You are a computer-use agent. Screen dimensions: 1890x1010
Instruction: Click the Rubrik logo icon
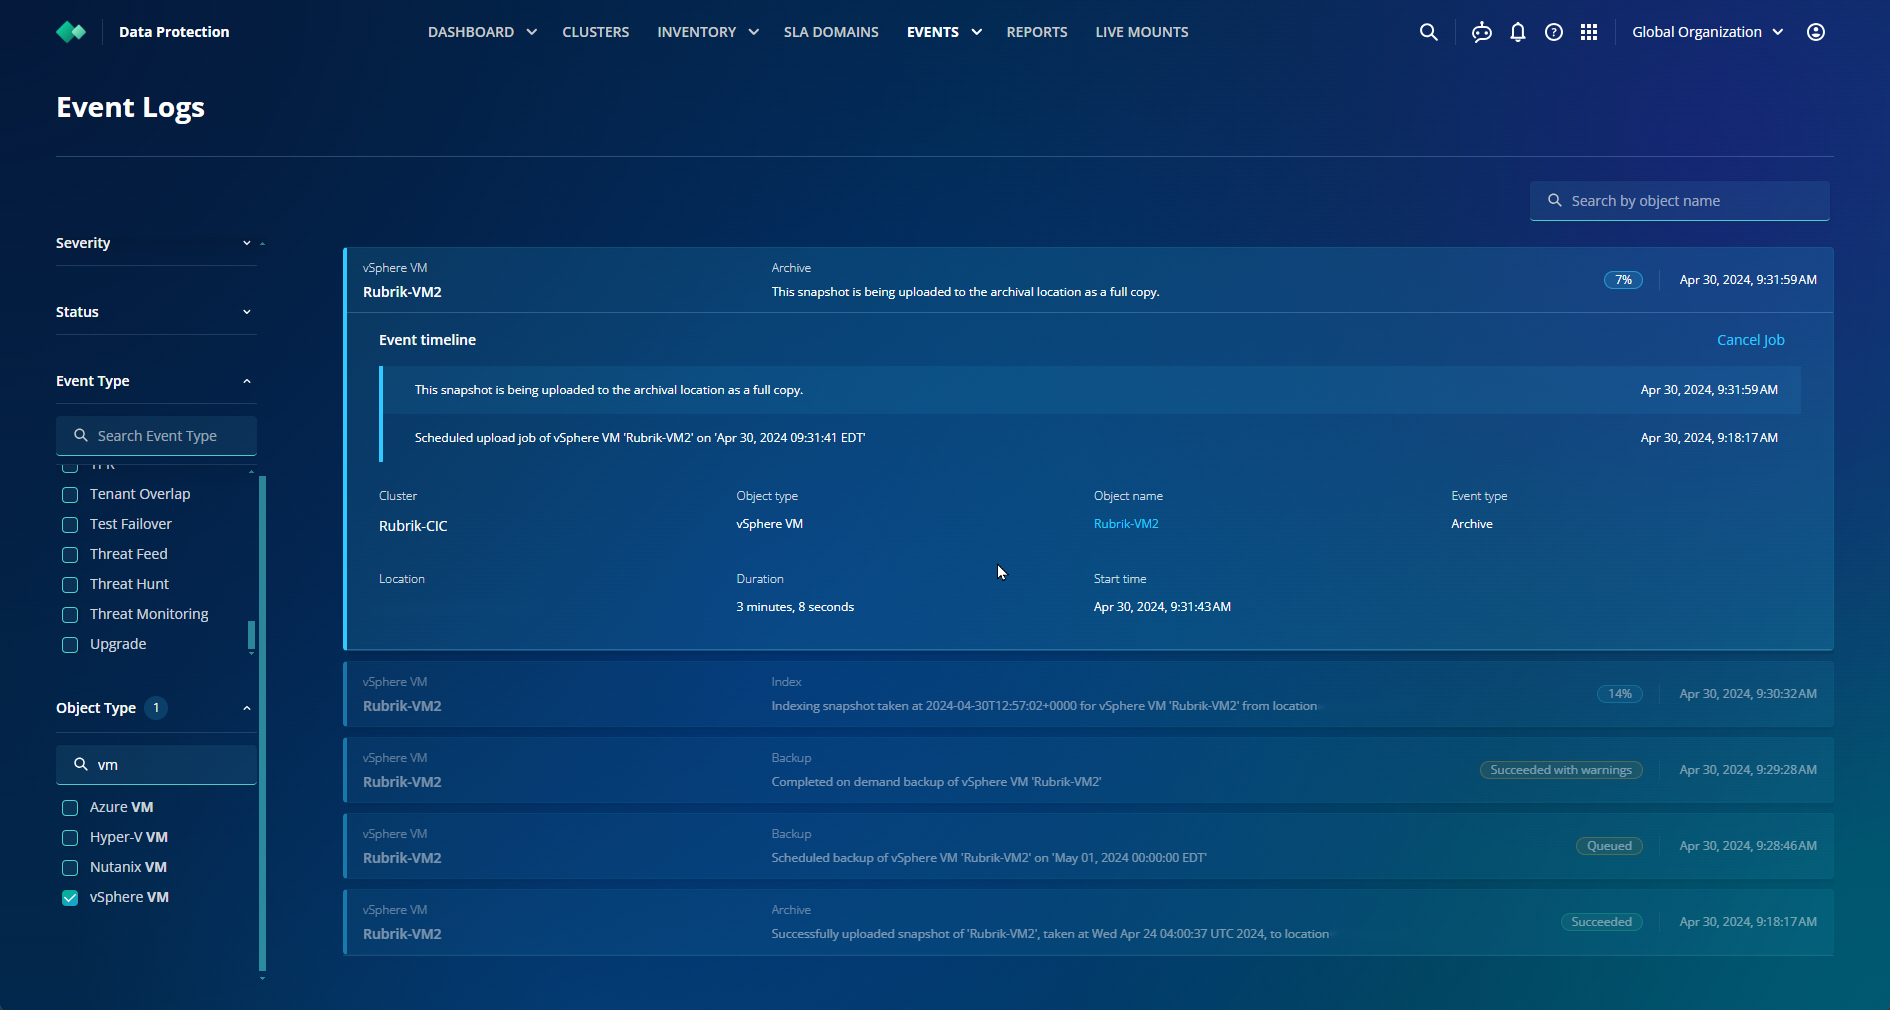pos(71,32)
